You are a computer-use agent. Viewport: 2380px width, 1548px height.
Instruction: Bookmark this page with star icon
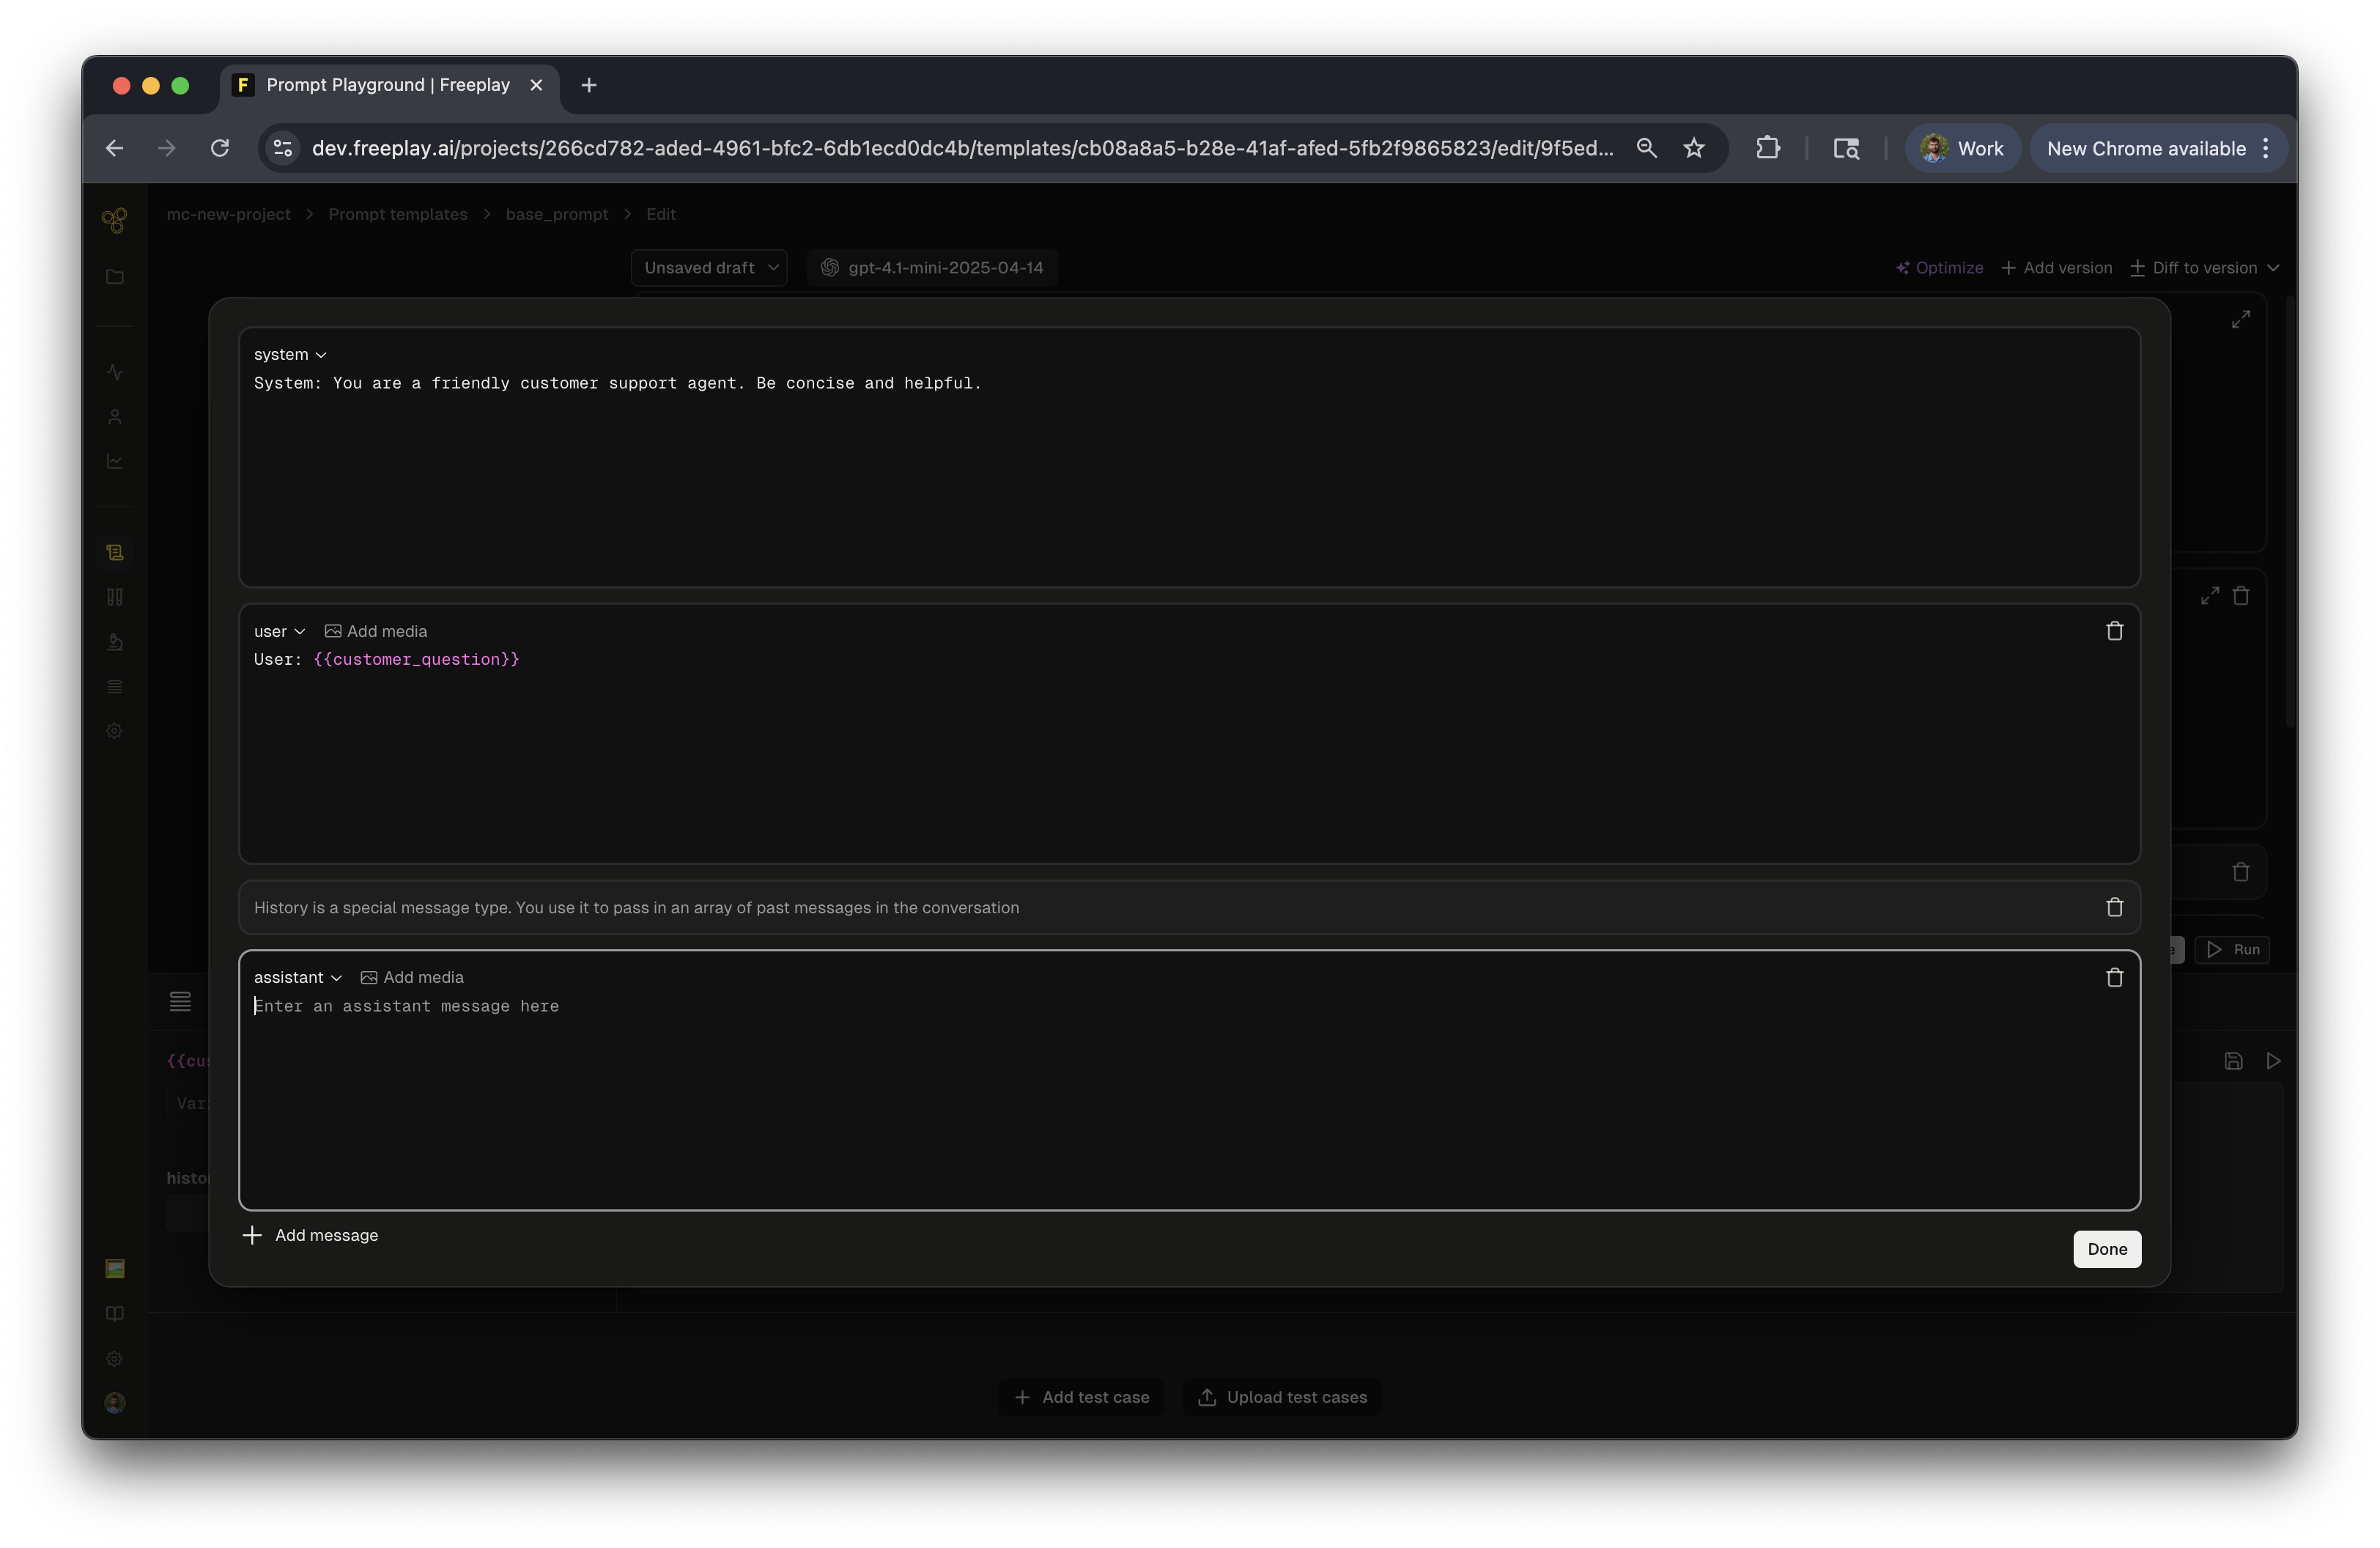click(x=1693, y=148)
